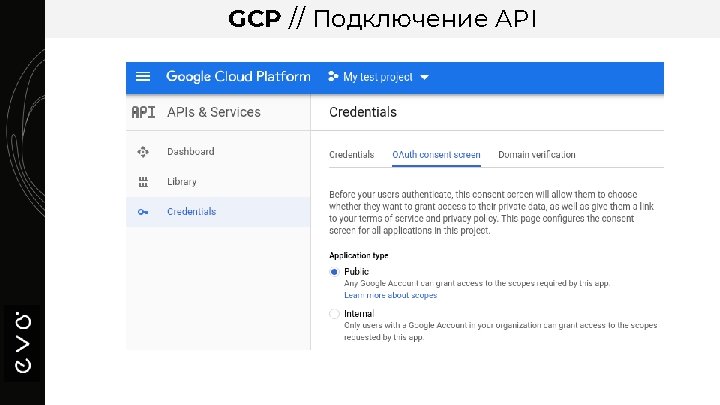Go to Library in the sidebar
This screenshot has width=720, height=405.
pos(182,182)
